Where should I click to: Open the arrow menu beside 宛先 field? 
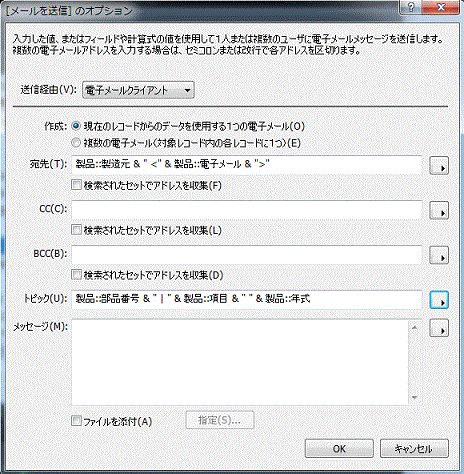(x=439, y=166)
